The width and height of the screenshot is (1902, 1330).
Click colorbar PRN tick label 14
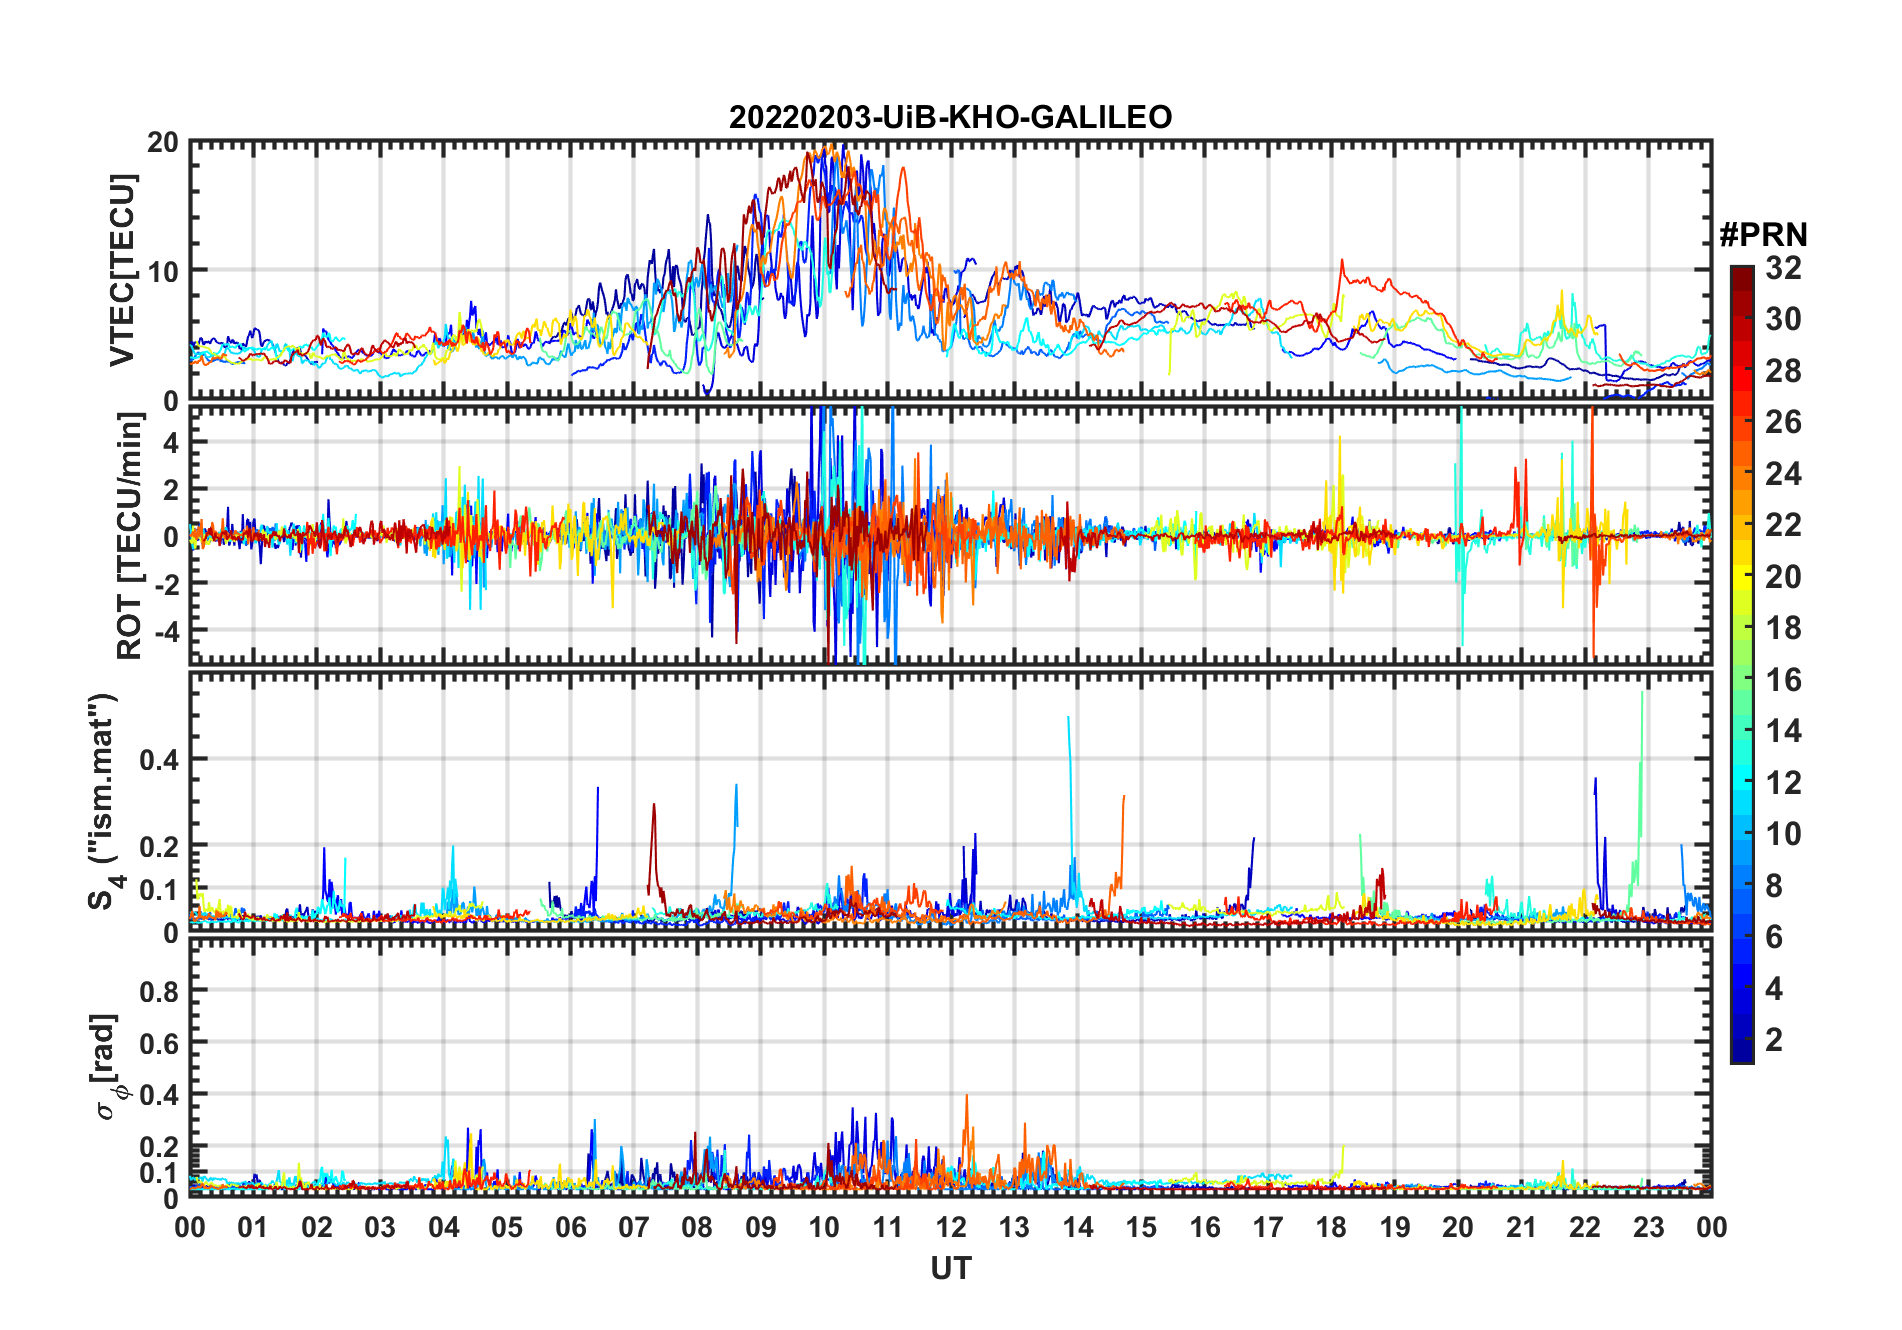point(1783,731)
